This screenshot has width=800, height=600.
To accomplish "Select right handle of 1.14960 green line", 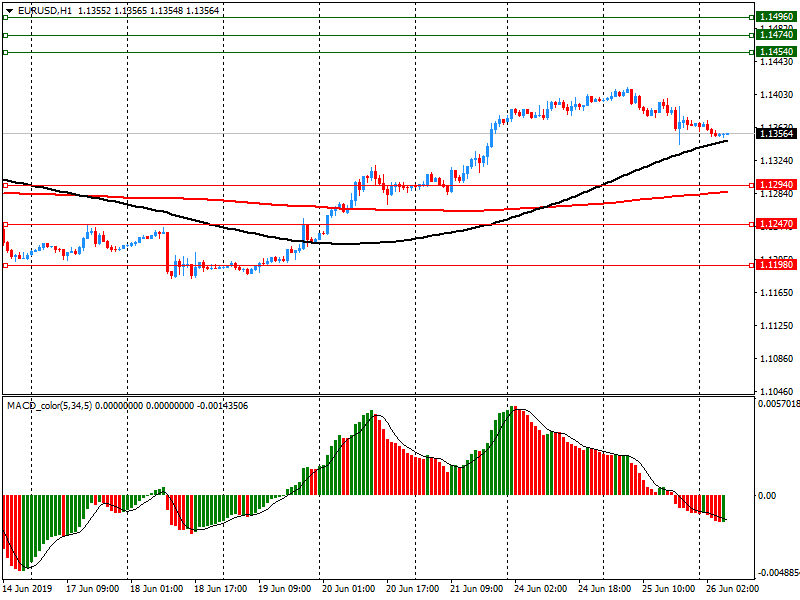I will tap(752, 17).
